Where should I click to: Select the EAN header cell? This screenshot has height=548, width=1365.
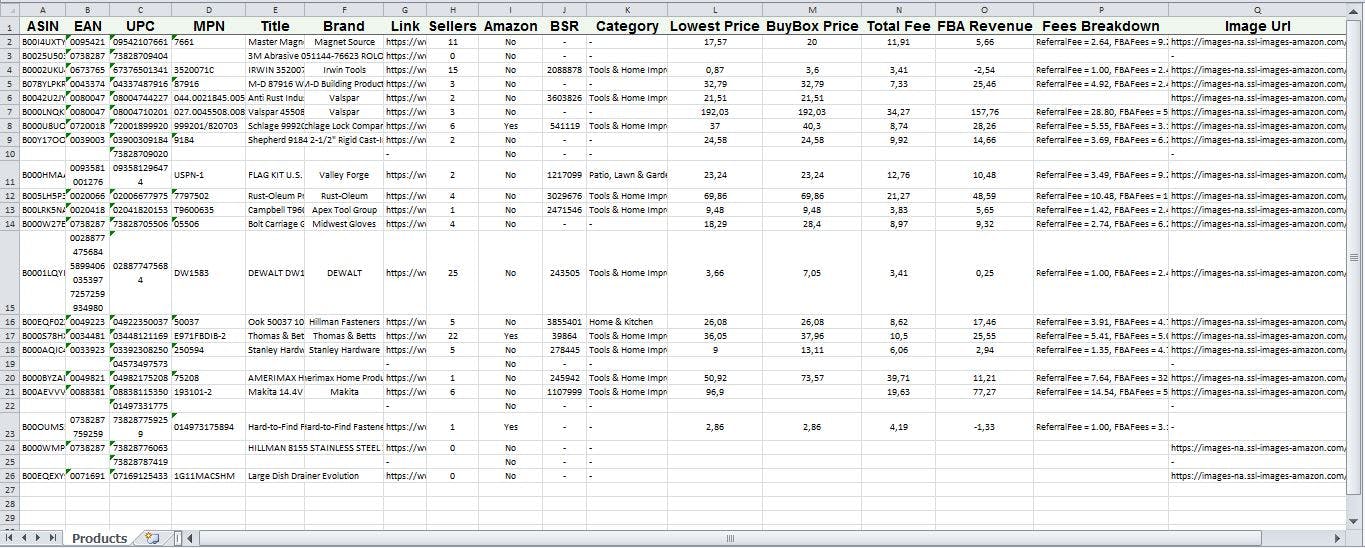tap(88, 26)
